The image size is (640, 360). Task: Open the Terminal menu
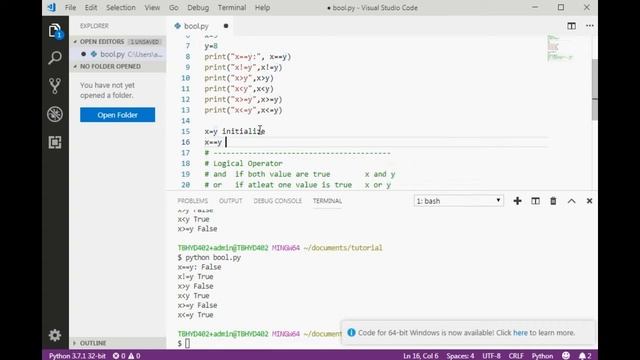click(232, 7)
